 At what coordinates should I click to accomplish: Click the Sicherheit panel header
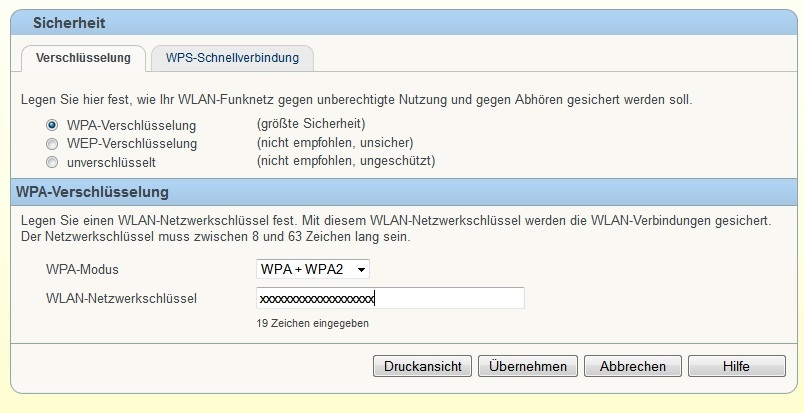69,22
